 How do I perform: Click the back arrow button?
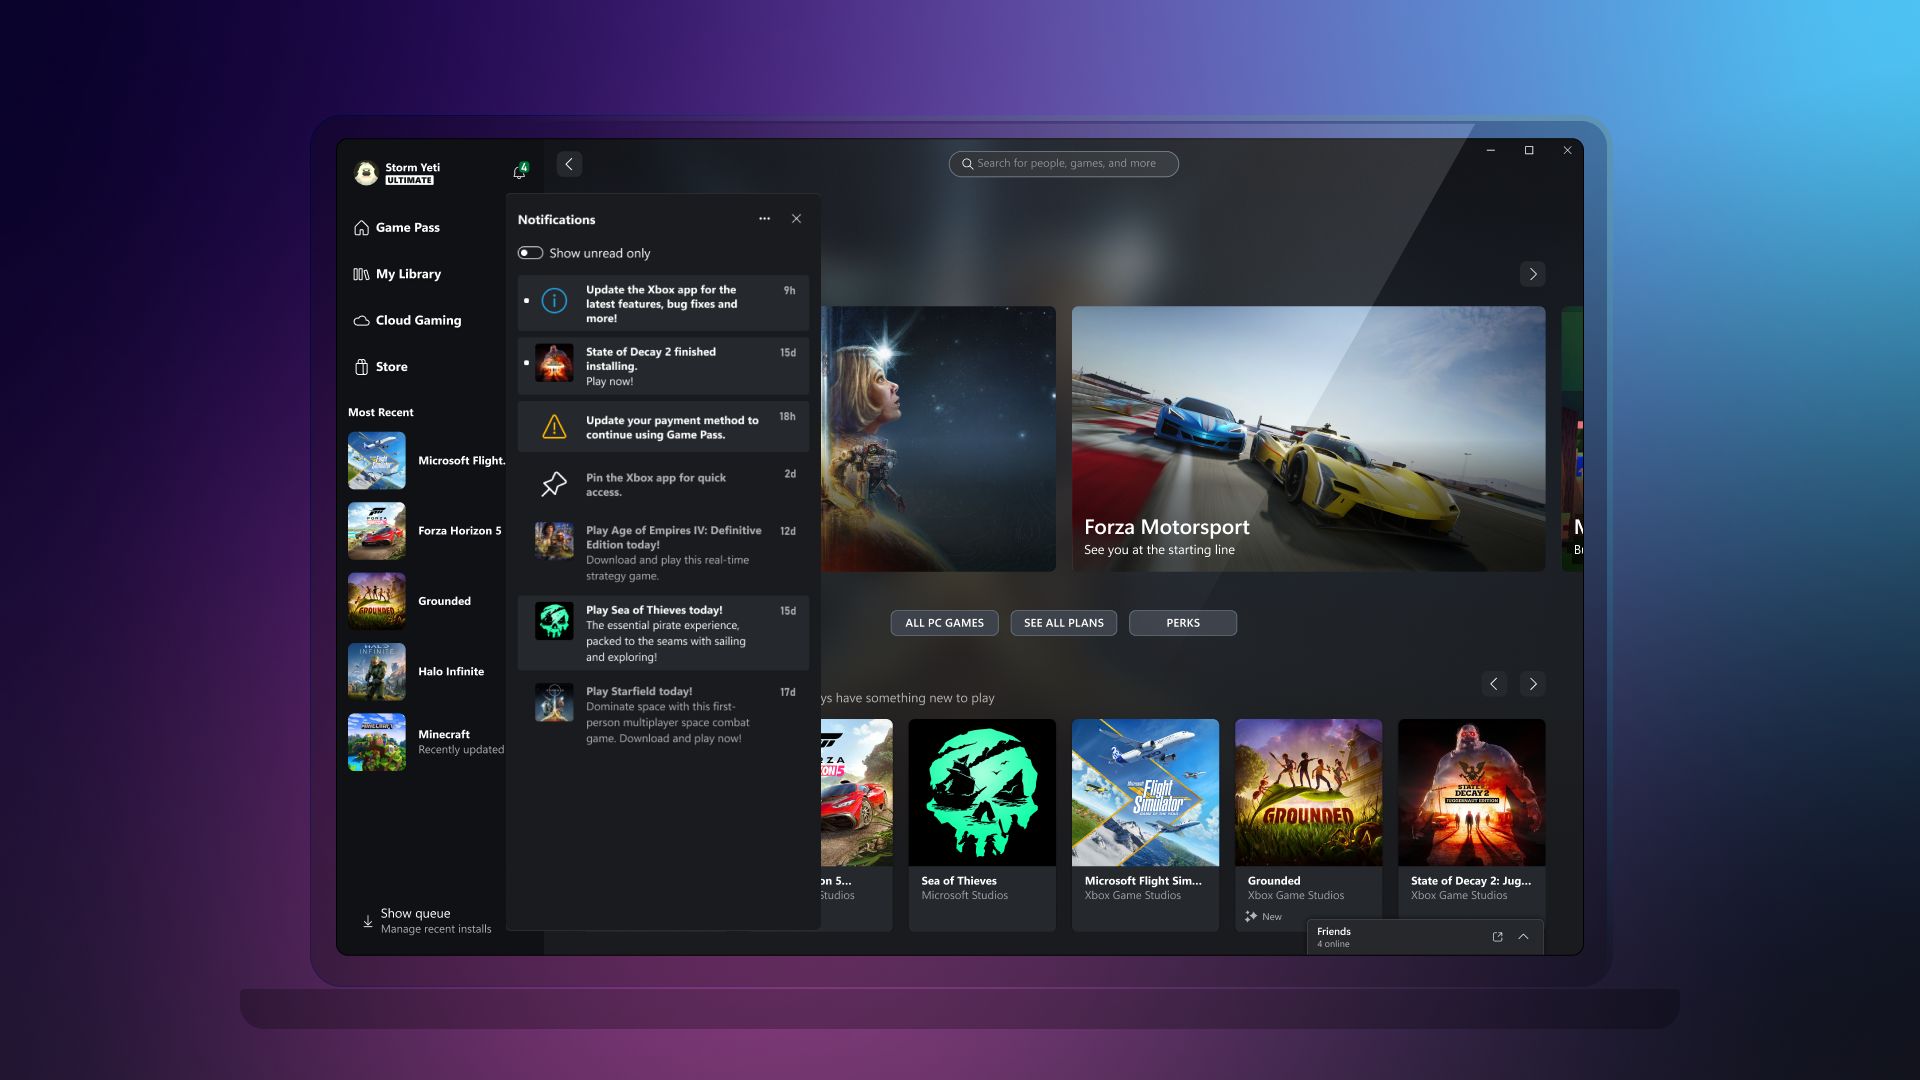pyautogui.click(x=569, y=164)
